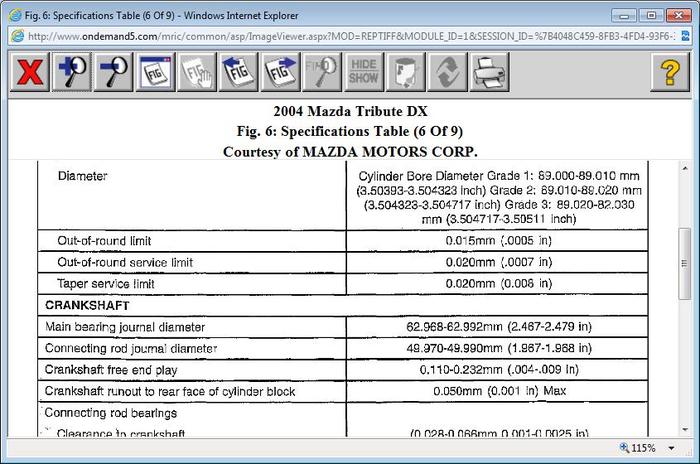700x464 pixels.
Task: Click 'Courtesy of MAZDA MOTORS CORP.' text
Action: coord(350,152)
